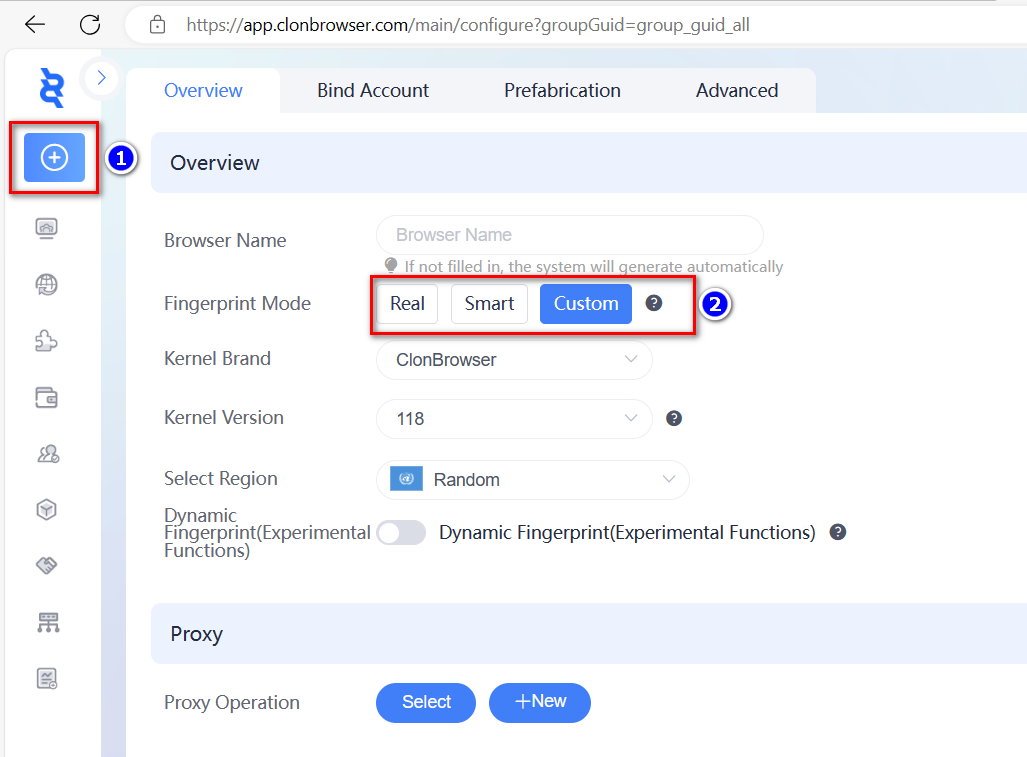This screenshot has width=1027, height=757.
Task: Click the plus icon to create new browser
Action: (54, 157)
